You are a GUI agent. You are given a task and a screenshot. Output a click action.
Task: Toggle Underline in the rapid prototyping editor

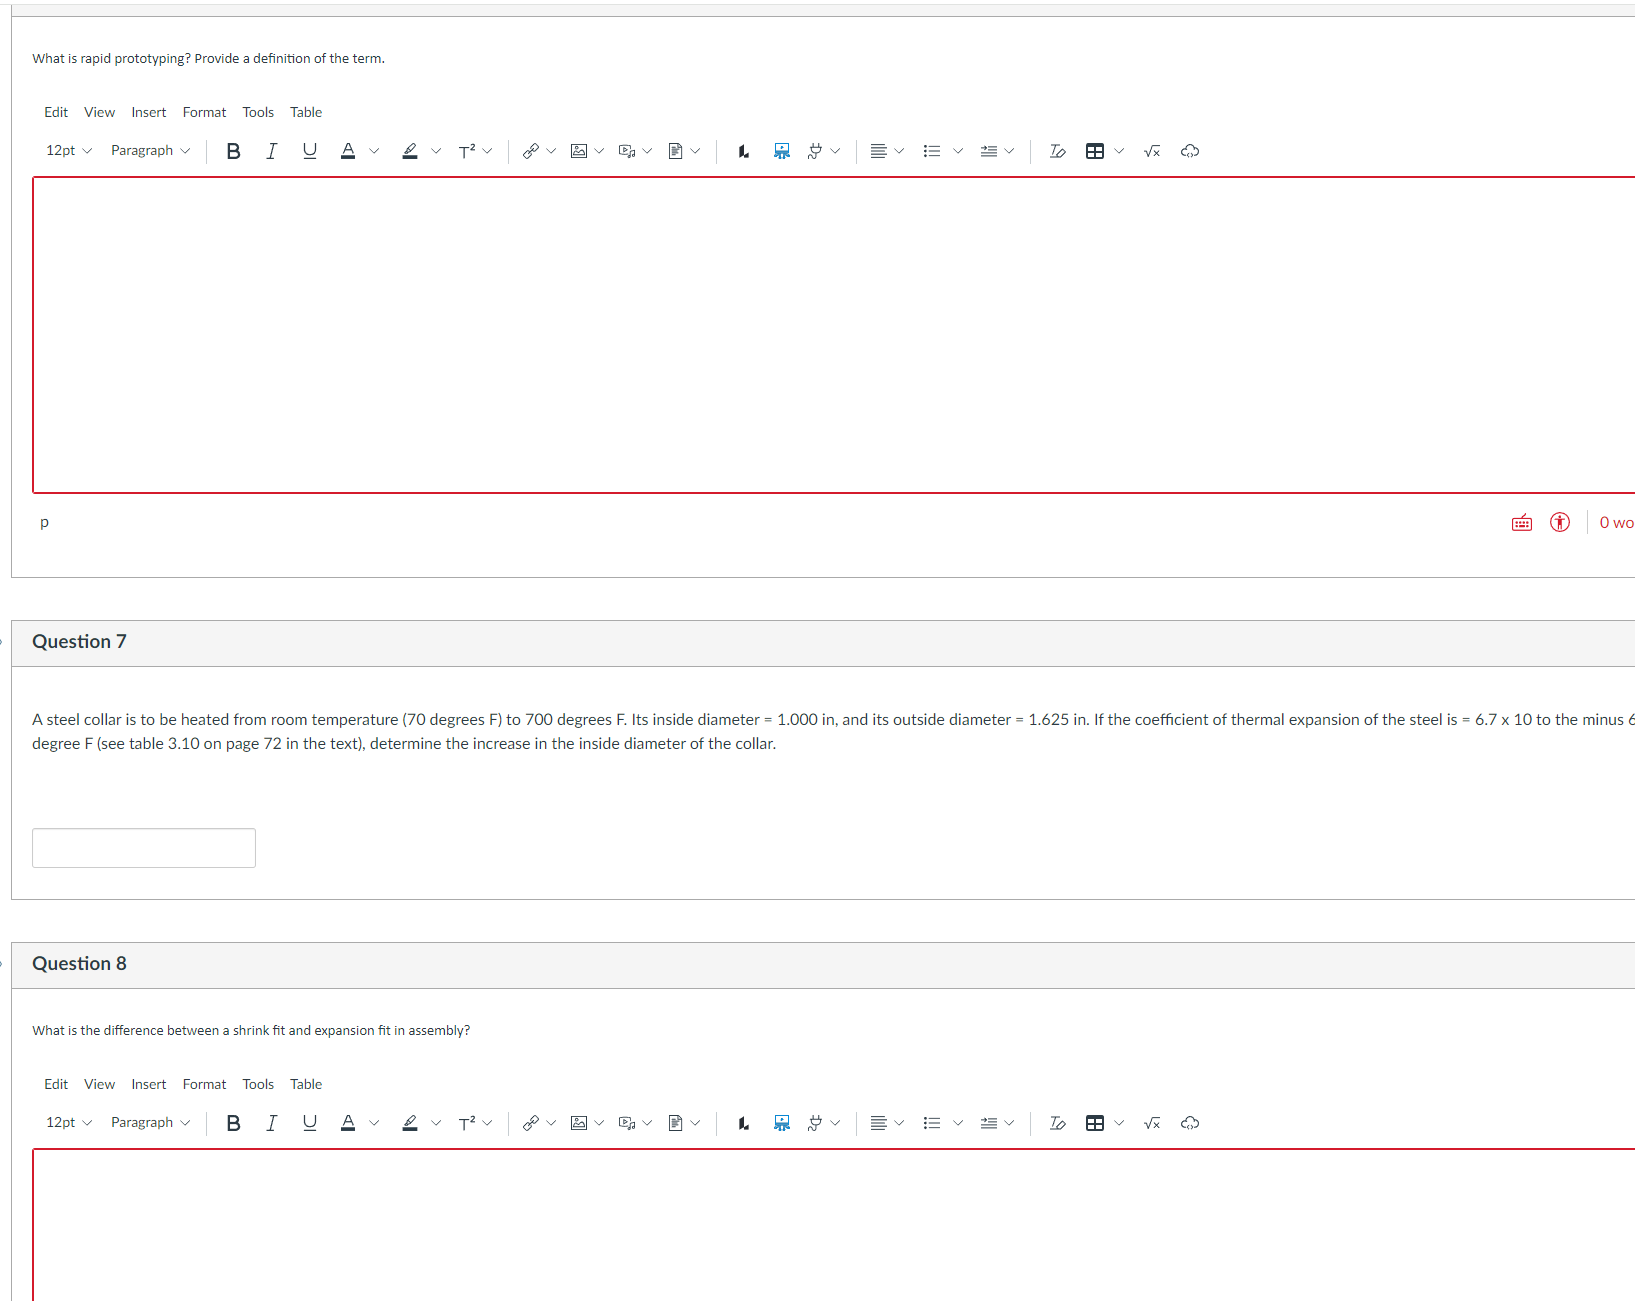tap(310, 151)
